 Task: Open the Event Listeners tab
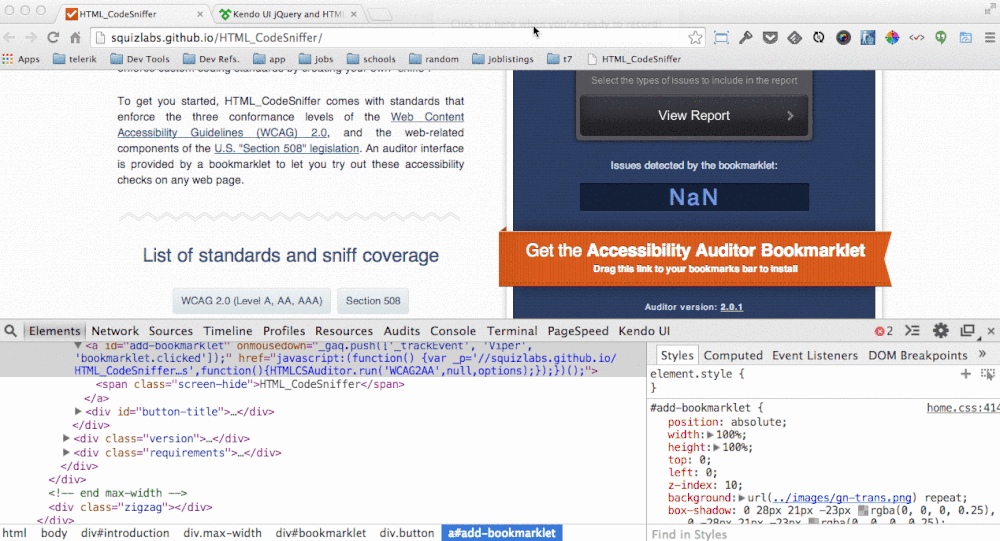814,355
